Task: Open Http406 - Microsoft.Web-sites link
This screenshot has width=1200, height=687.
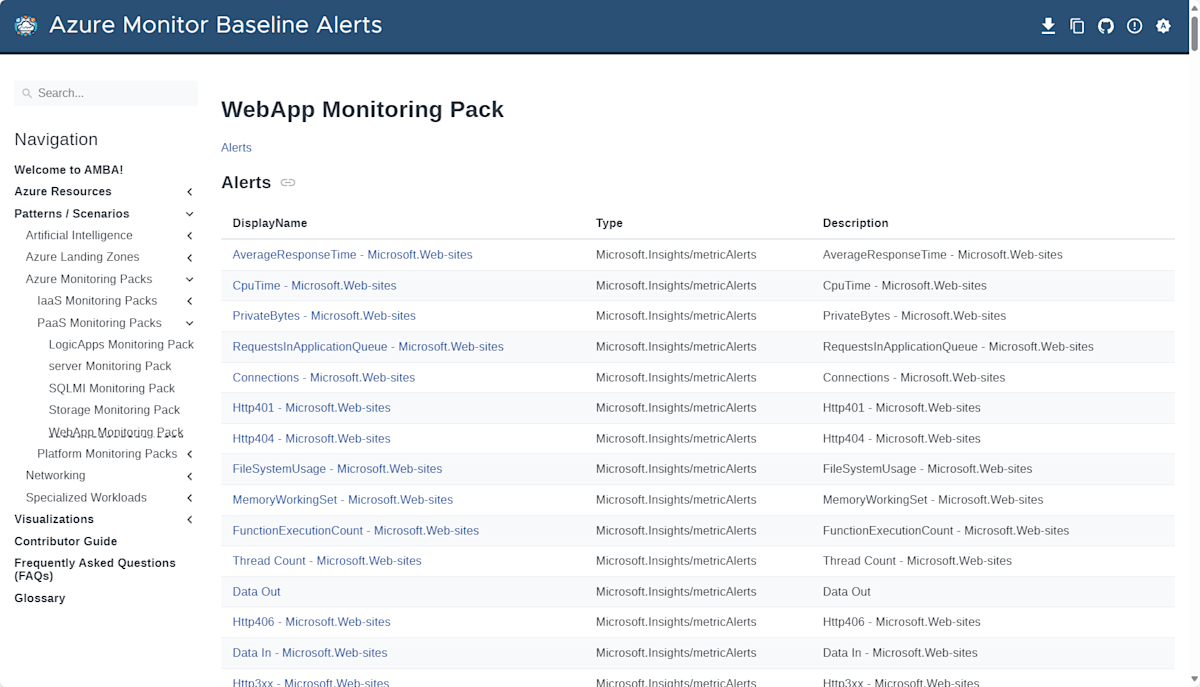Action: 311,621
